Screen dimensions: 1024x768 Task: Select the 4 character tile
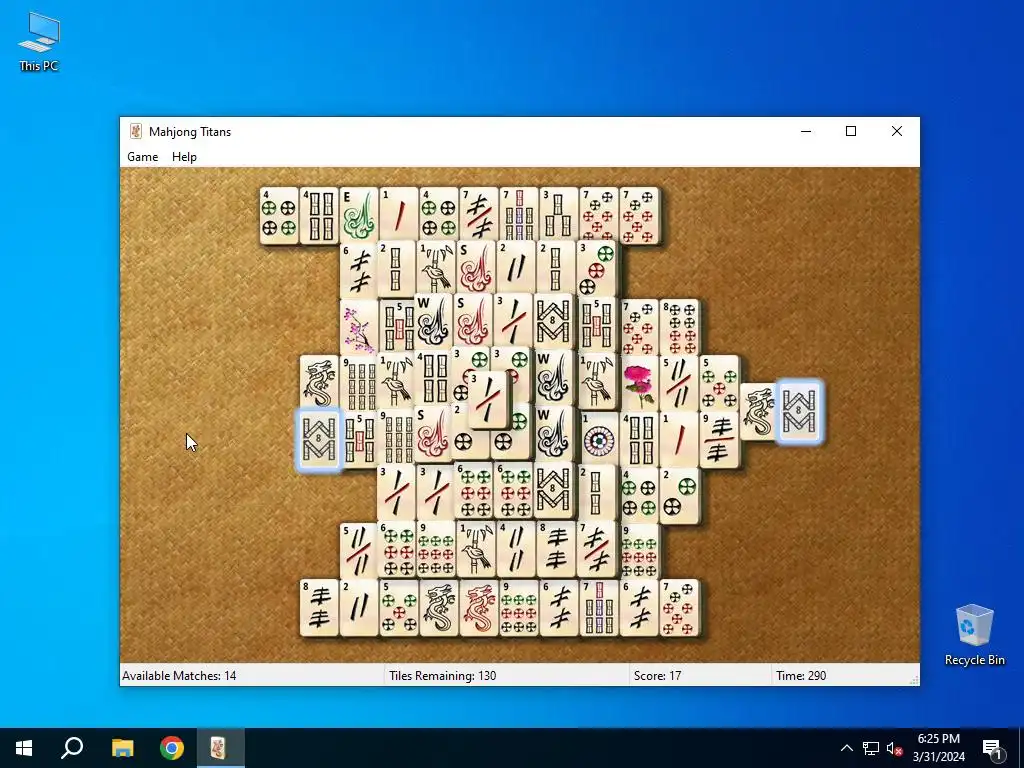(x=519, y=552)
